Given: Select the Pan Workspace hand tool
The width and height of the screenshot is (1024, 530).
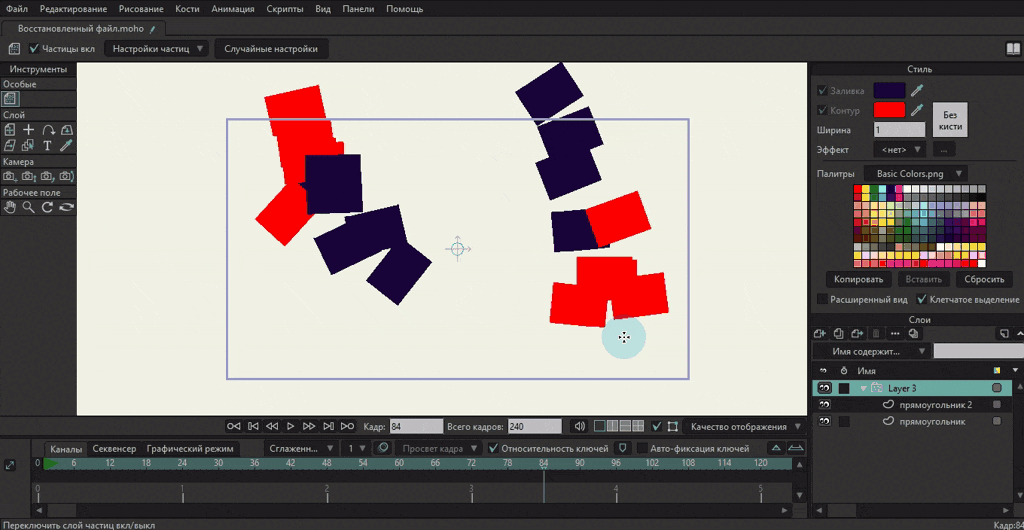Looking at the screenshot, I should [x=10, y=207].
